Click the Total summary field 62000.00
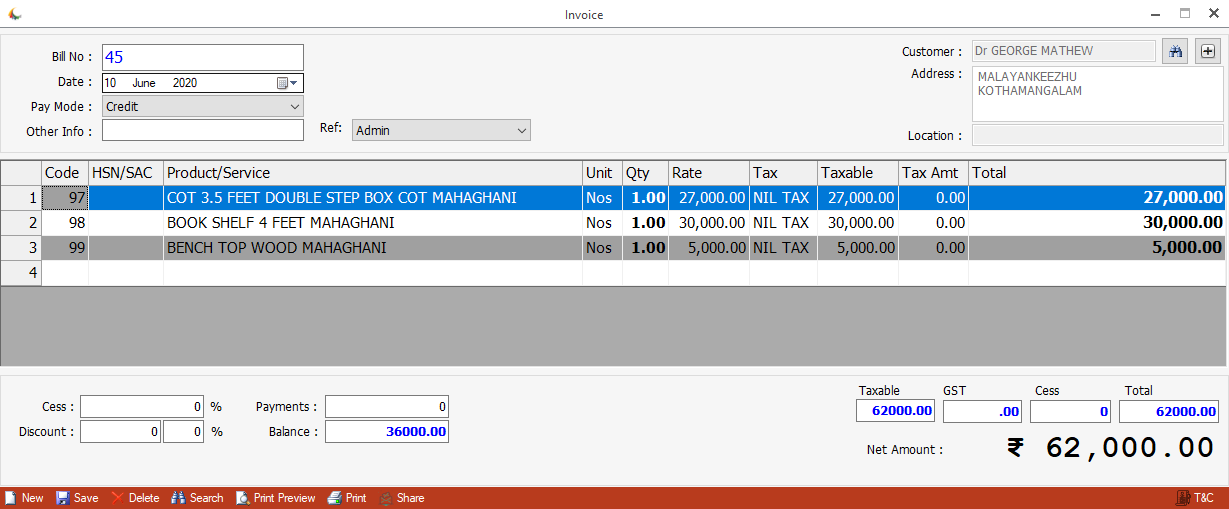This screenshot has height=509, width=1229. (1169, 411)
